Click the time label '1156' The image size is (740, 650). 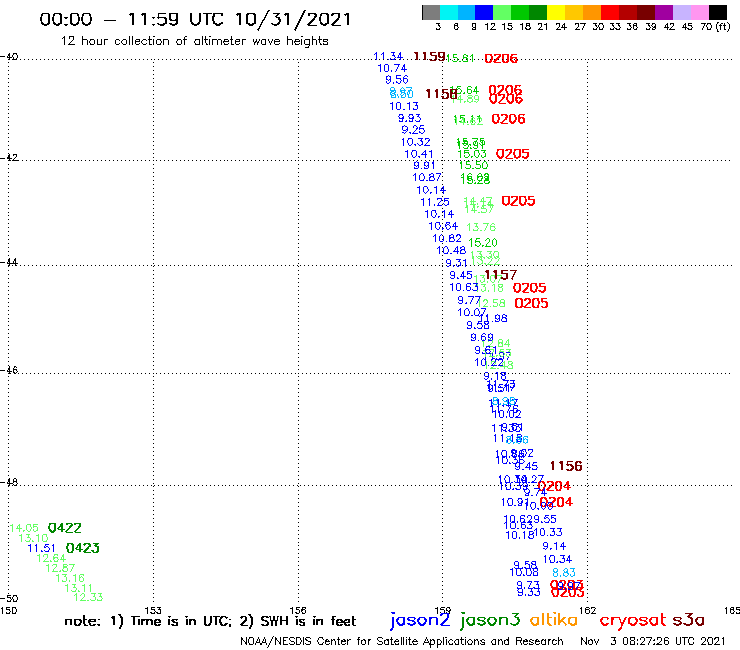tap(566, 466)
